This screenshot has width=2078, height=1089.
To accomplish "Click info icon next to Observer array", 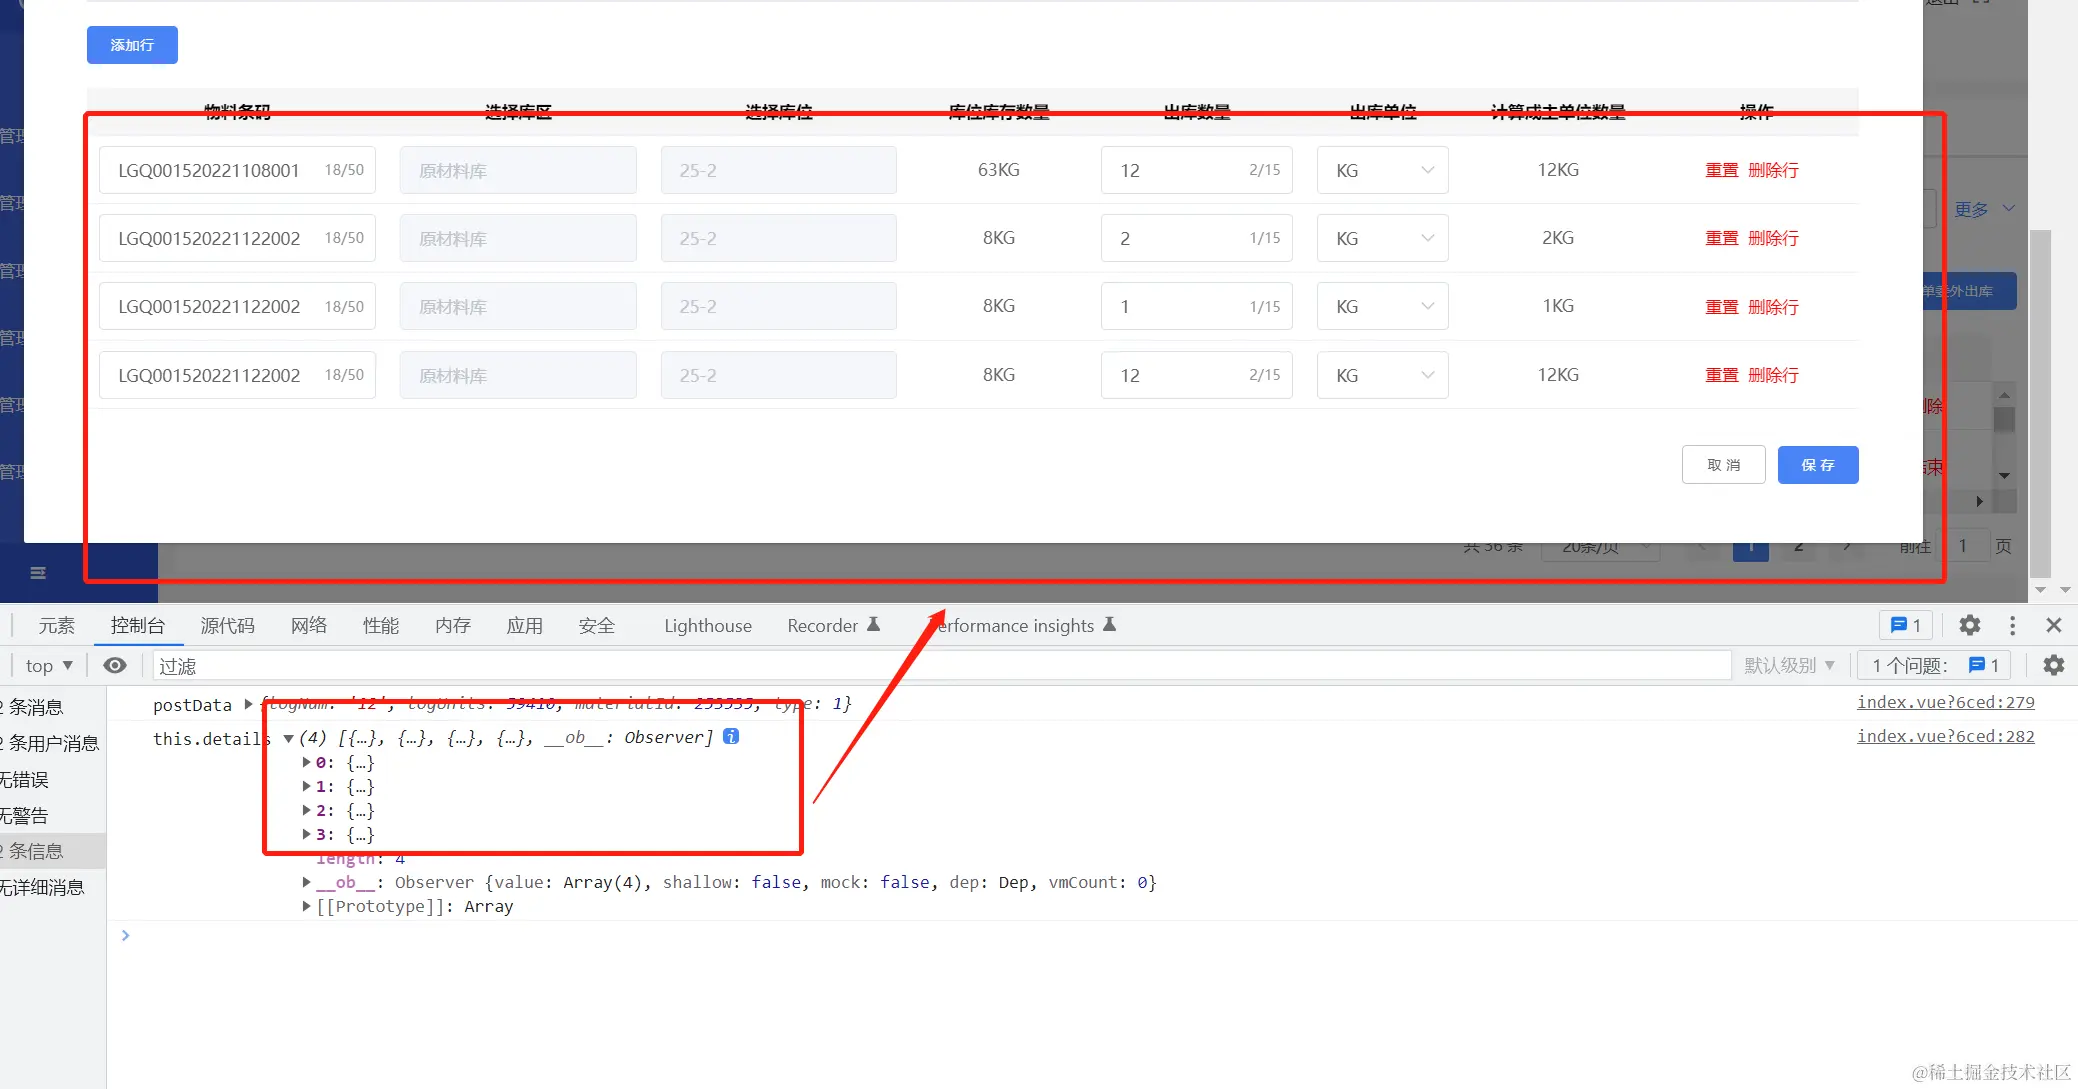I will pos(731,737).
